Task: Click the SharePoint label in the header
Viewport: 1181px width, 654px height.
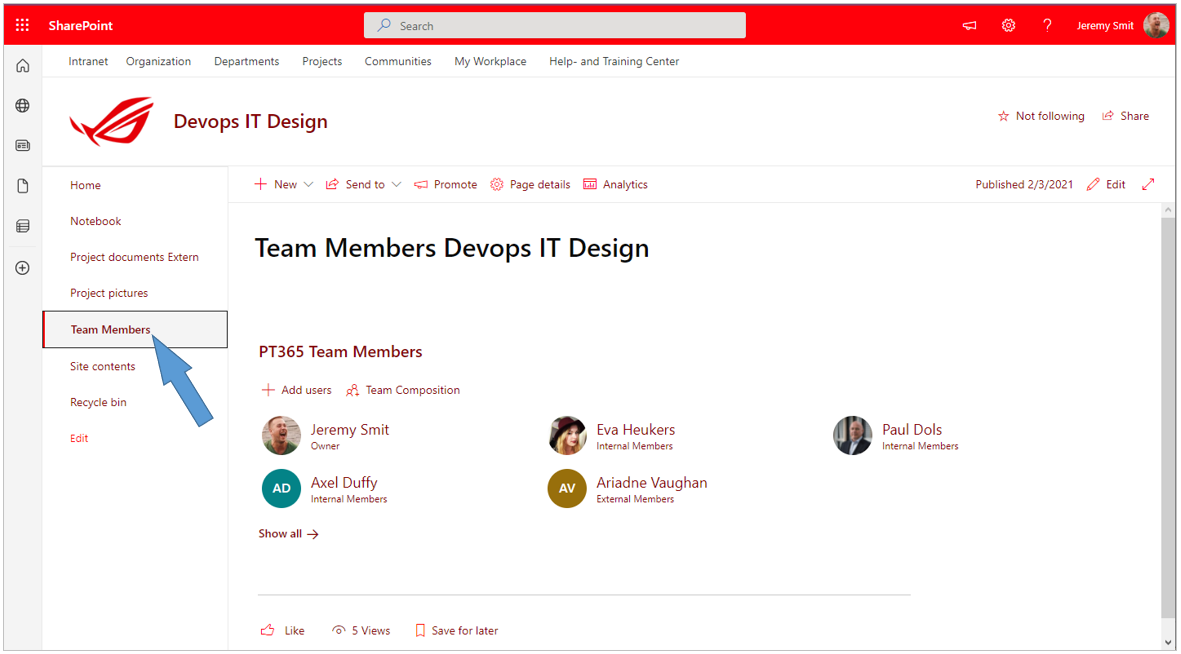Action: (81, 26)
